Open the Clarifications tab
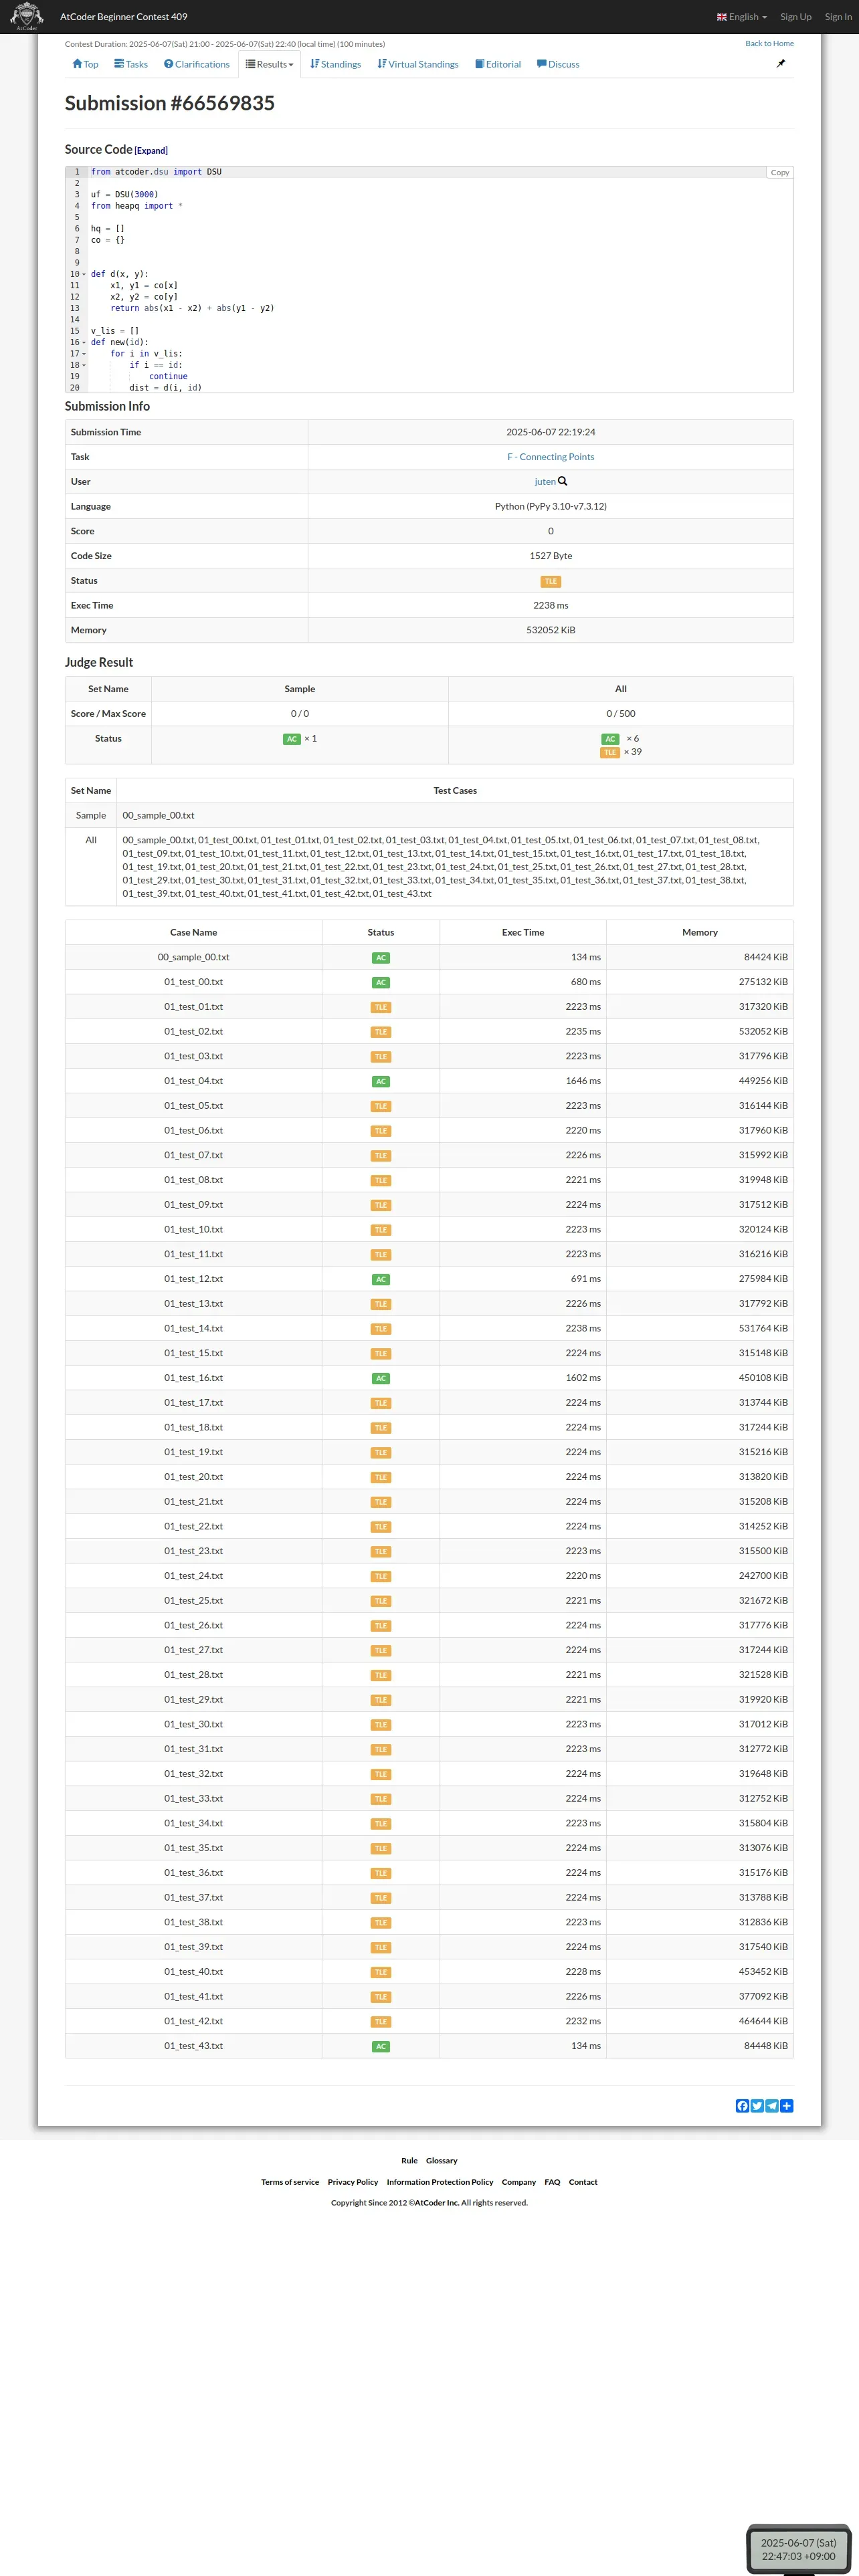The height and width of the screenshot is (2576, 859). pos(197,64)
